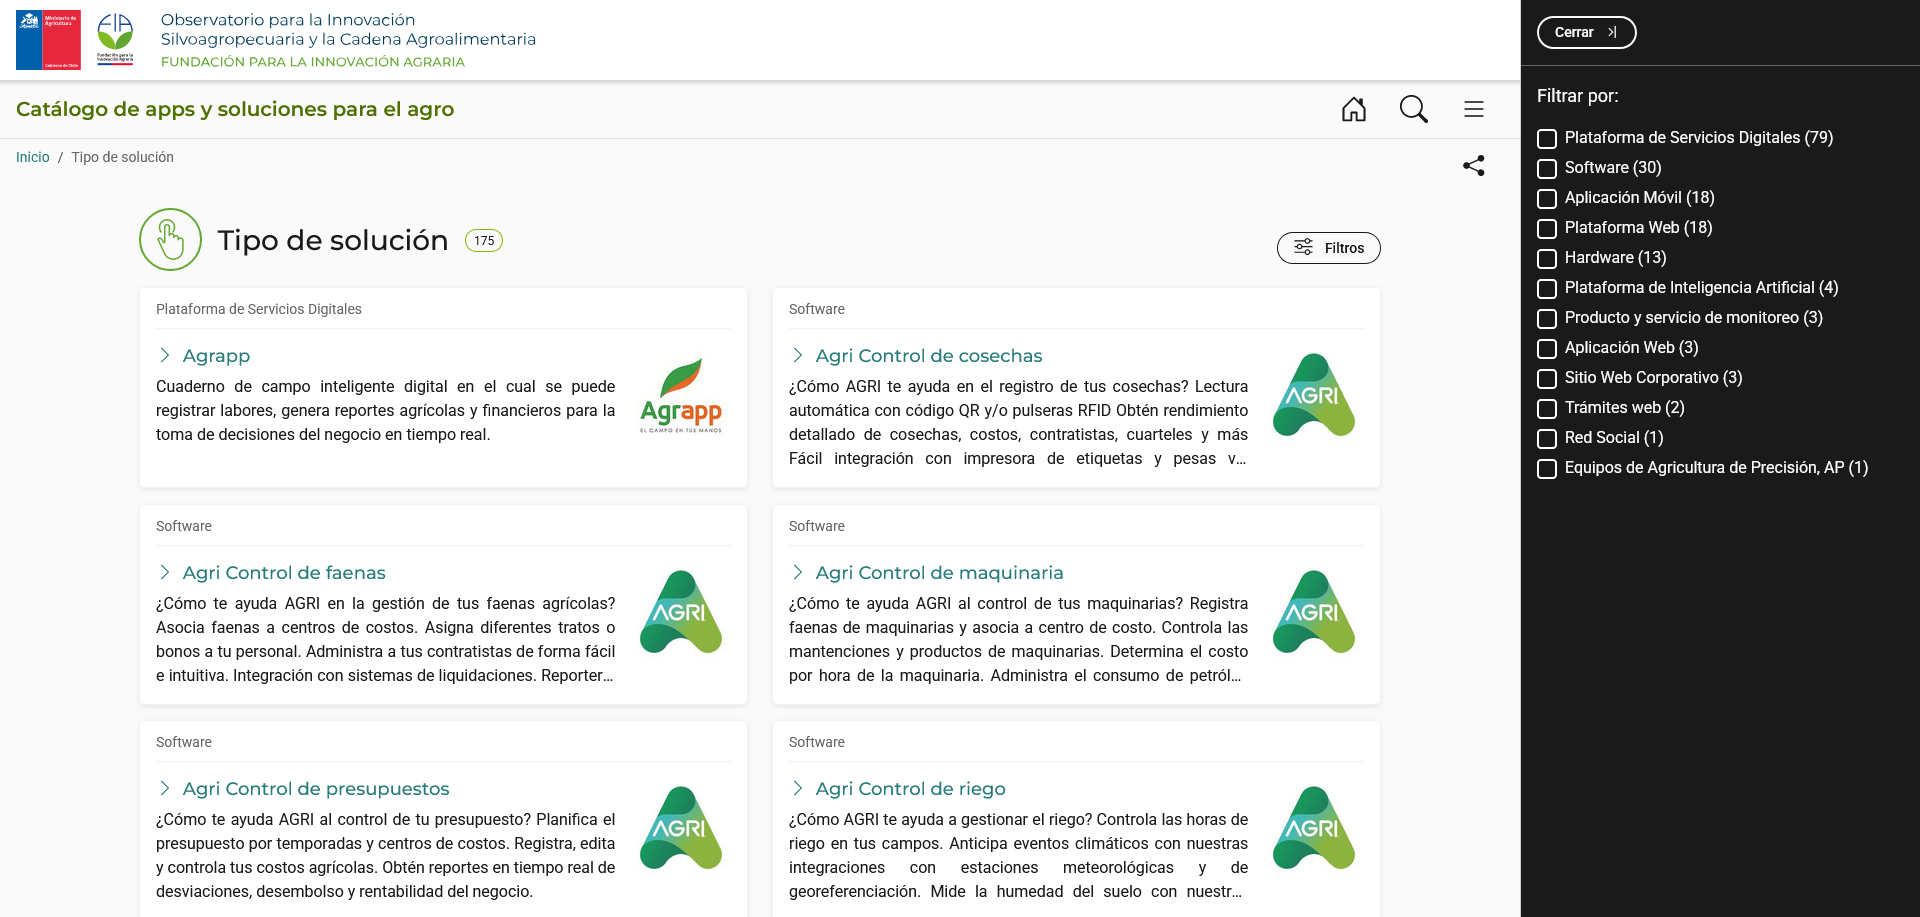Image resolution: width=1920 pixels, height=917 pixels.
Task: Click AGRI logo in Control de faenas card
Action: coord(681,612)
